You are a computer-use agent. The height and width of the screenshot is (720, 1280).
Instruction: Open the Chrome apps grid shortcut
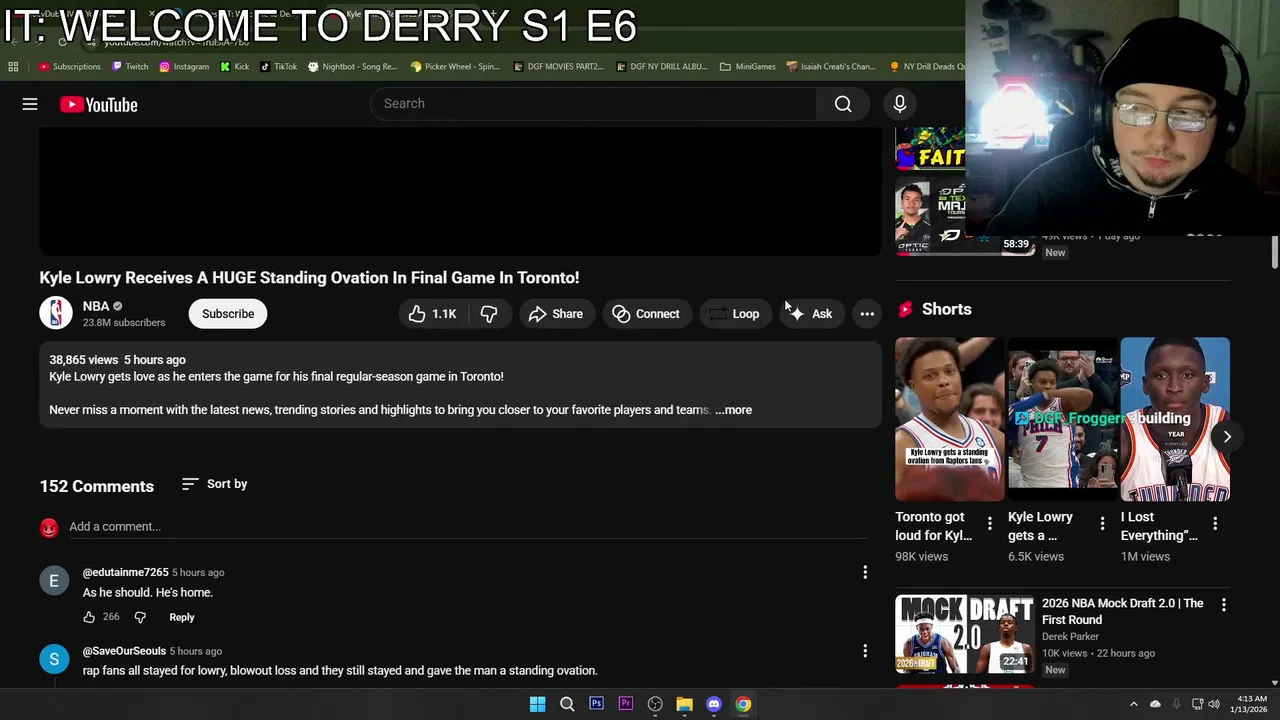[13, 67]
